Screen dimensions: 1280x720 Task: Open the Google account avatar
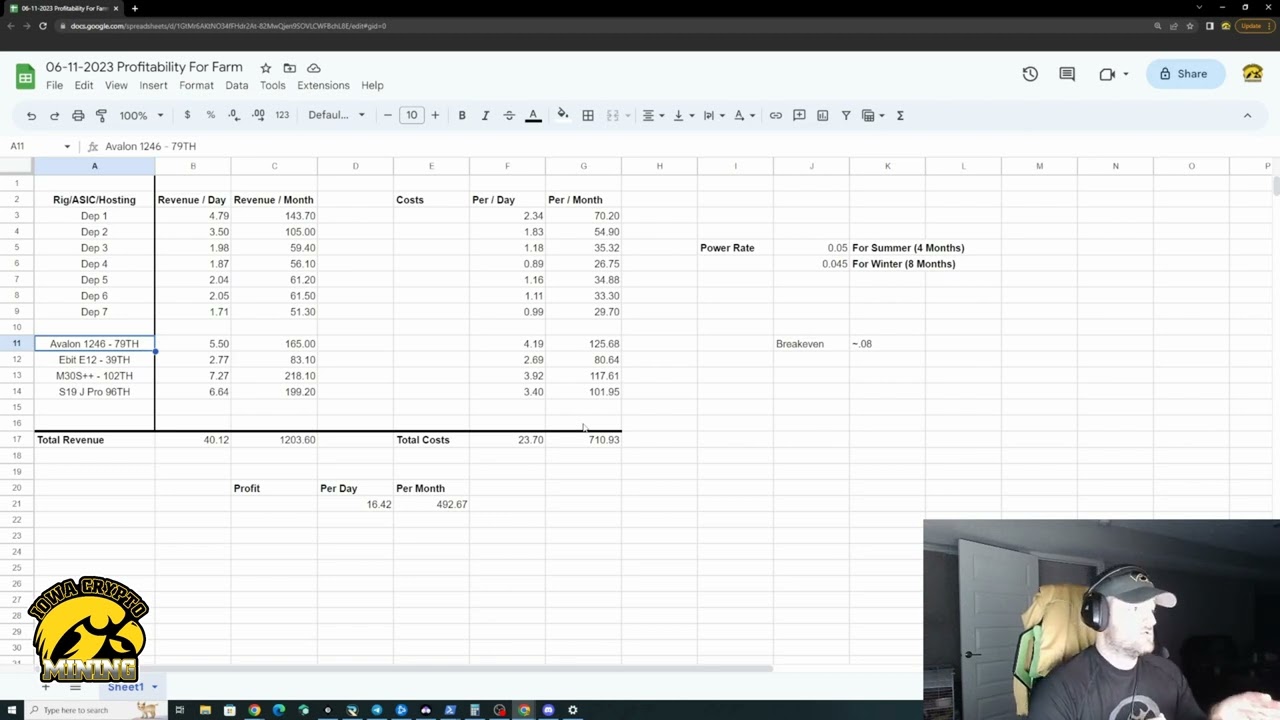tap(1252, 74)
